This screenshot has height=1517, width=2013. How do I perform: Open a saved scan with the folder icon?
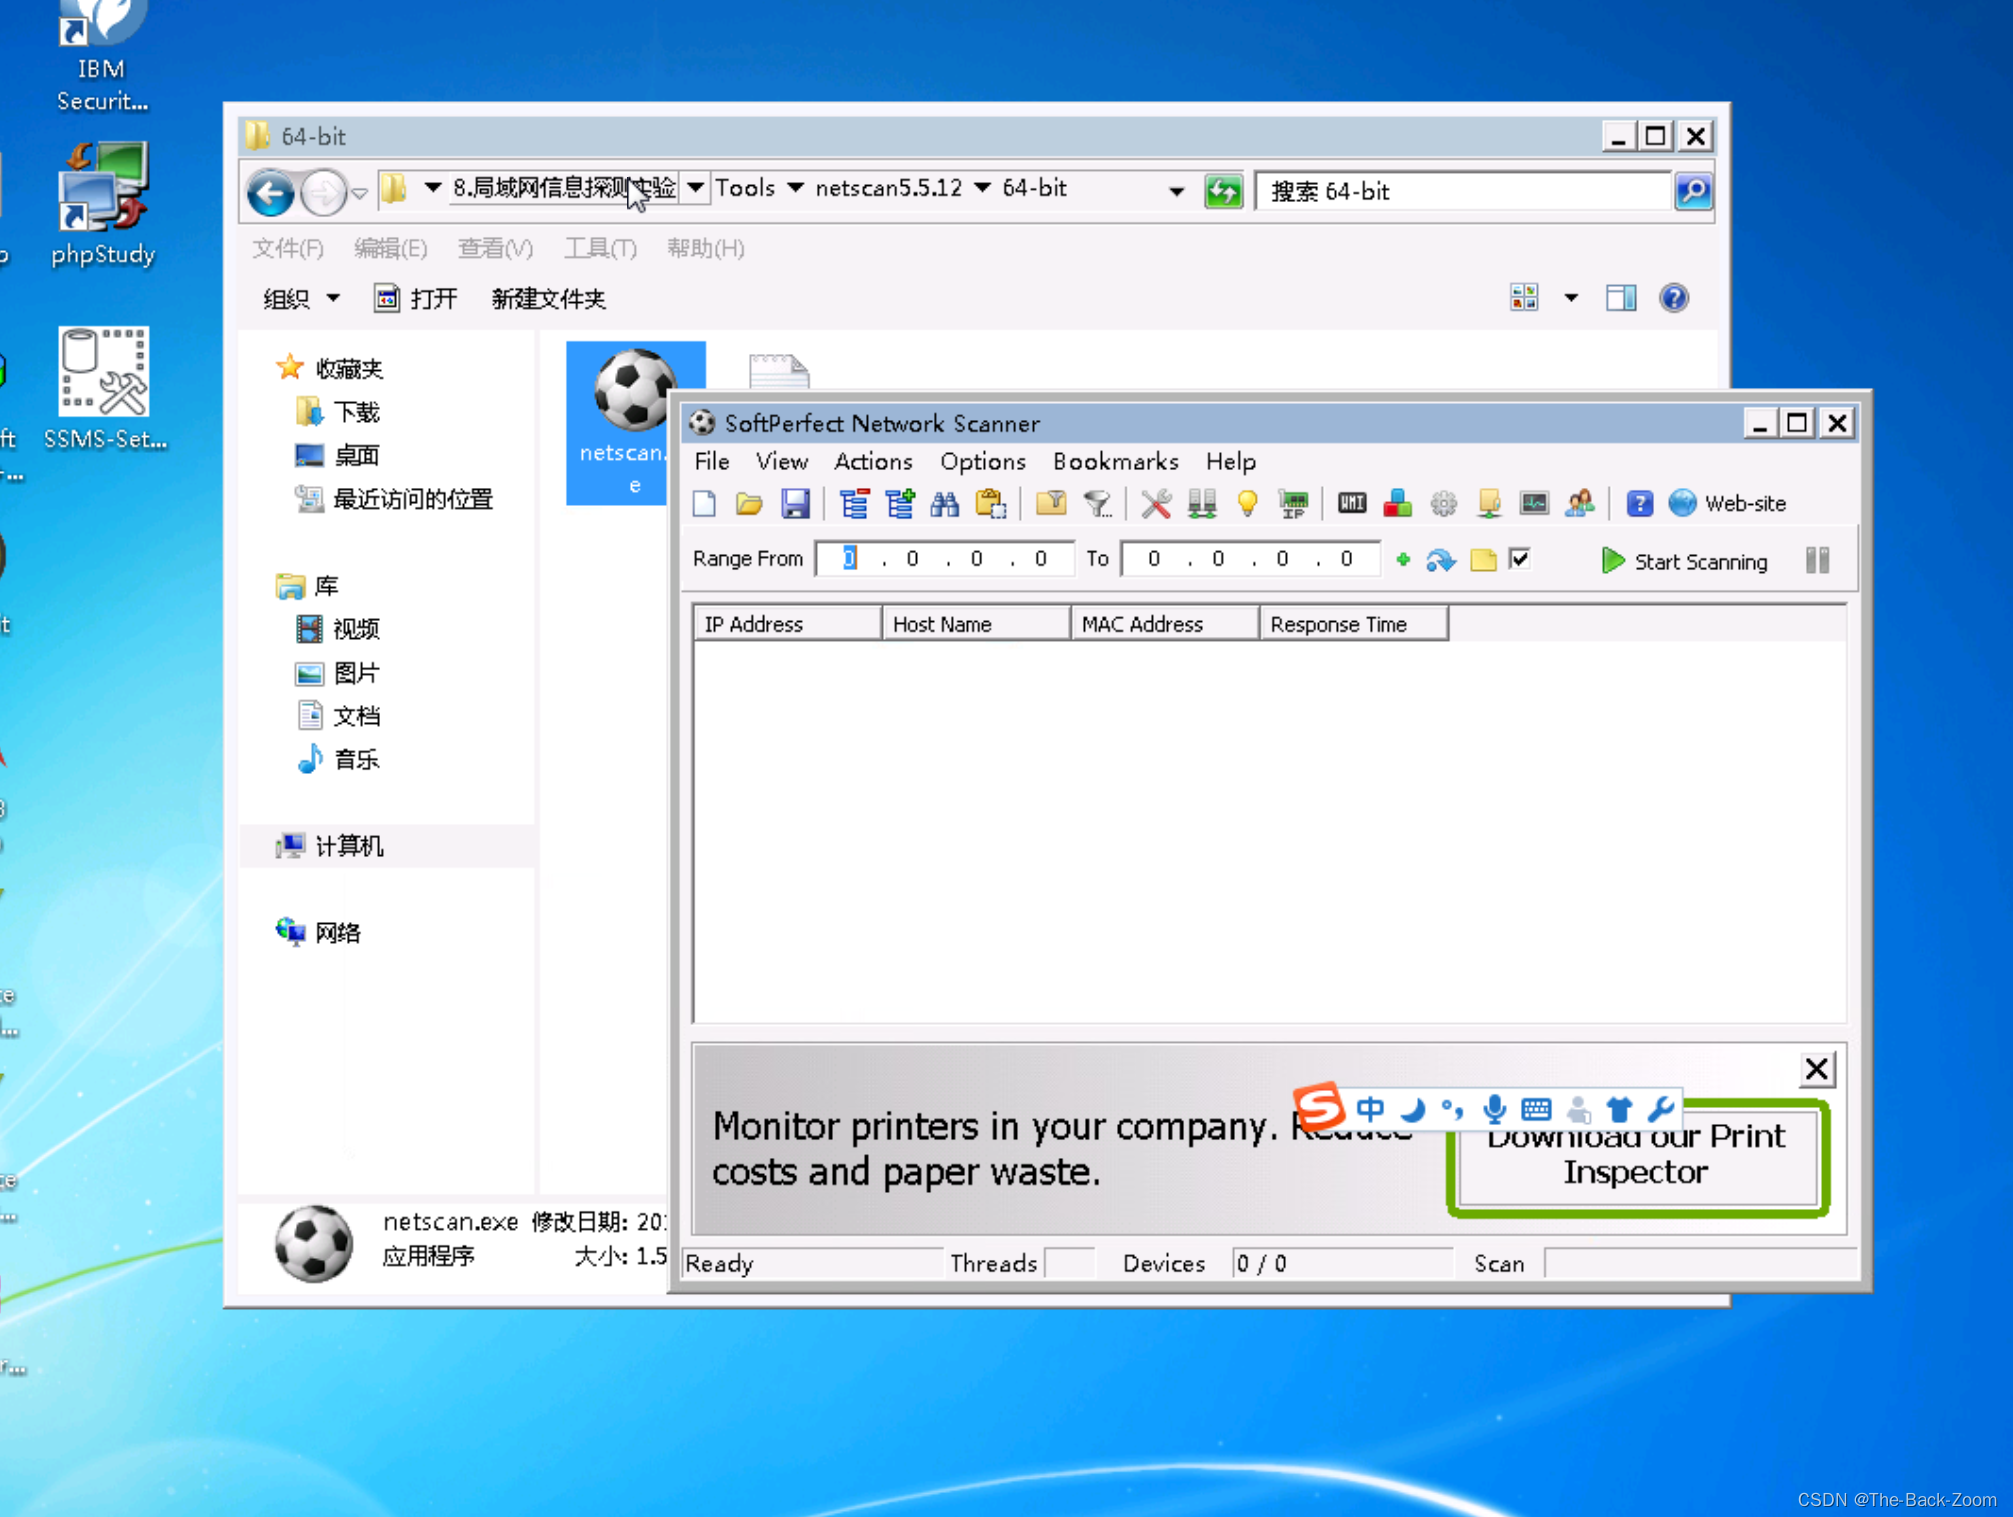(749, 504)
